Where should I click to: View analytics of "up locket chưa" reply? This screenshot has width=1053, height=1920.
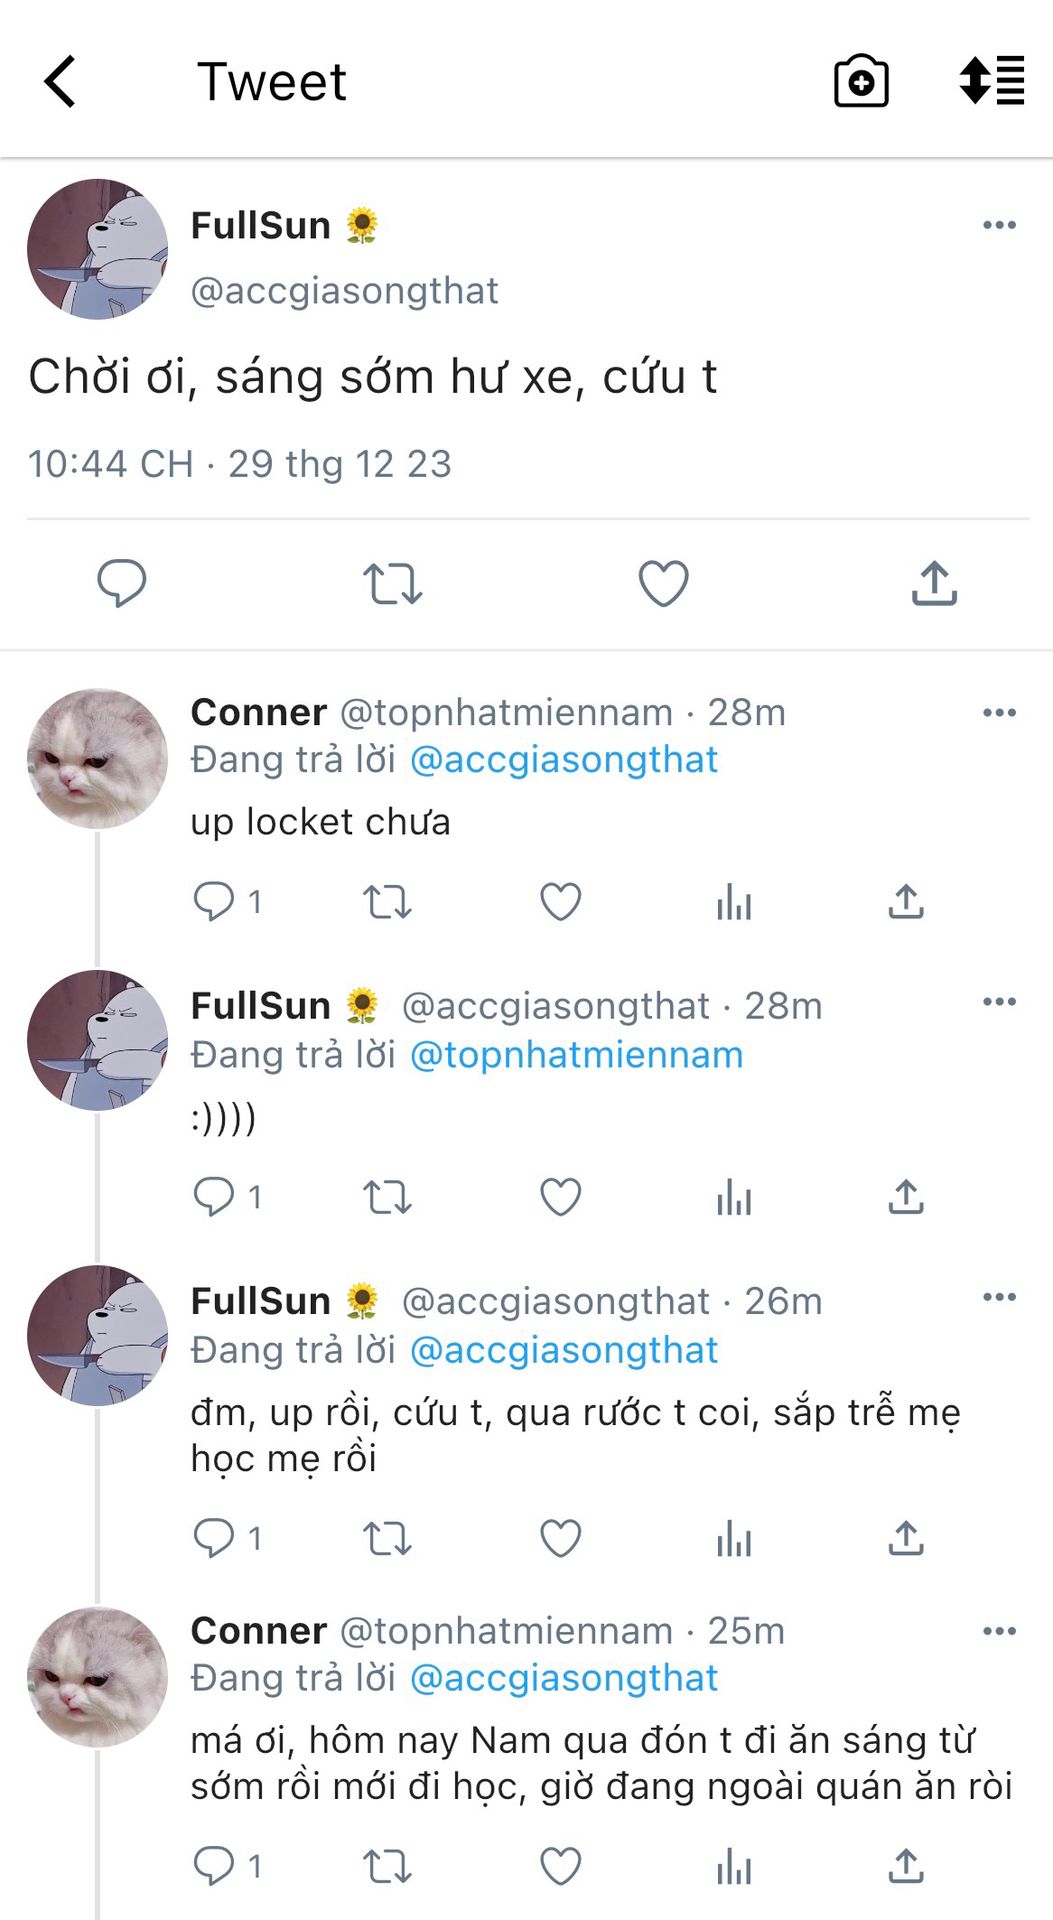(x=734, y=902)
